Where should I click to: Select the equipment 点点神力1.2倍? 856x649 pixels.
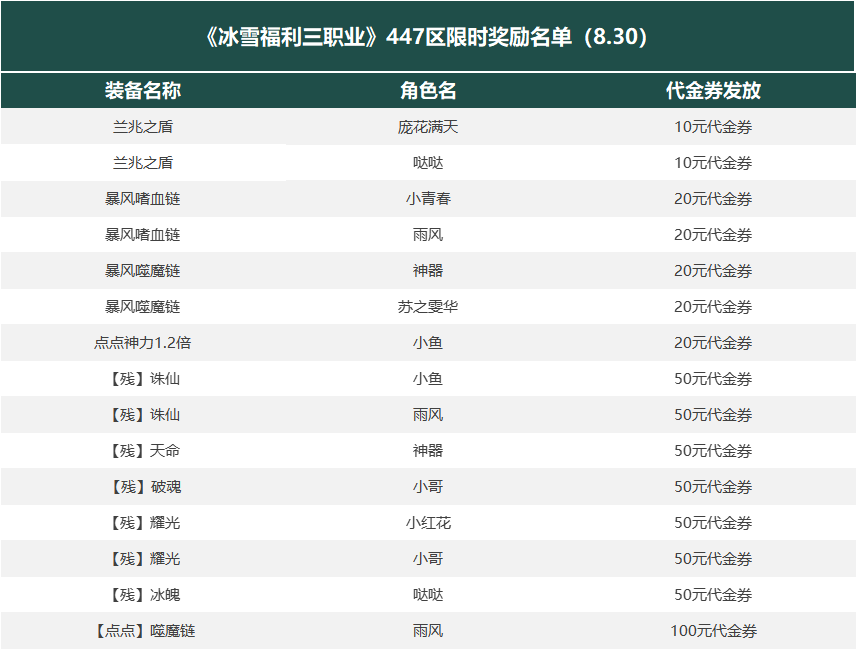(142, 343)
